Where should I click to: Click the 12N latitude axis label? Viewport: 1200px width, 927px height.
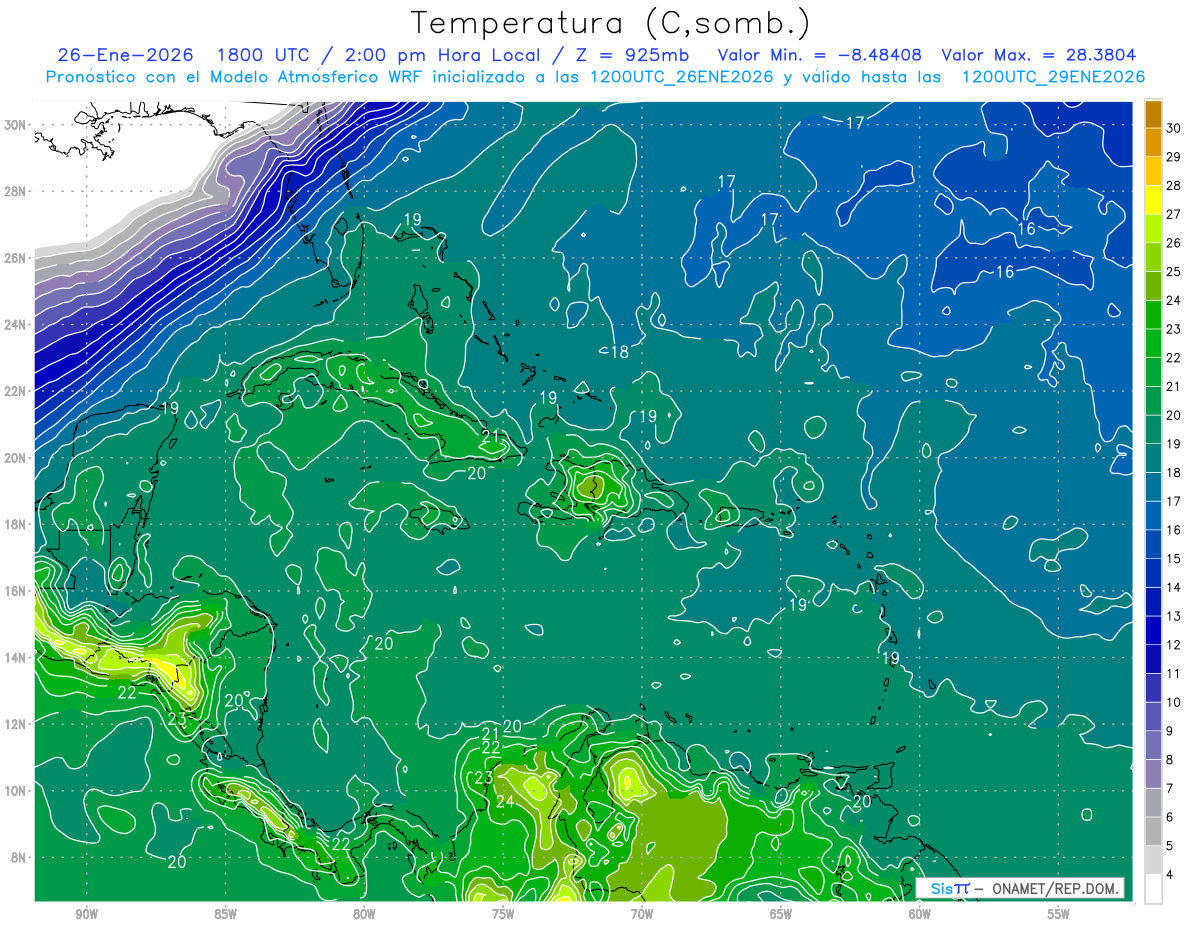point(17,724)
